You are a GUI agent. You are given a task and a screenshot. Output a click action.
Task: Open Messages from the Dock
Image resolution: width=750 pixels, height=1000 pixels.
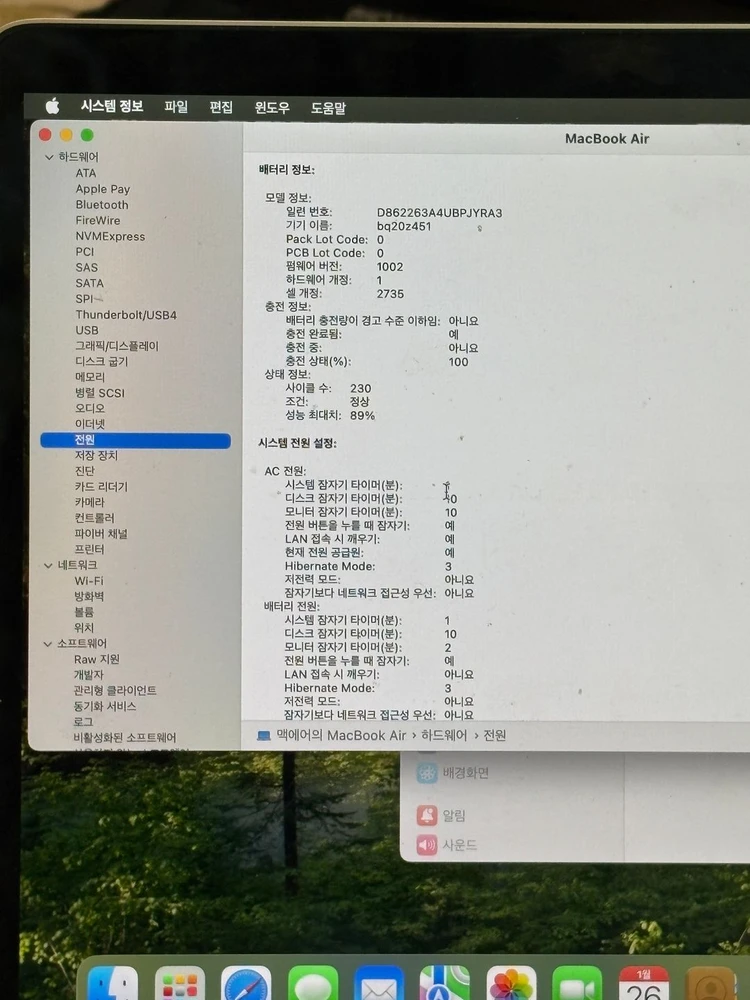tap(312, 984)
